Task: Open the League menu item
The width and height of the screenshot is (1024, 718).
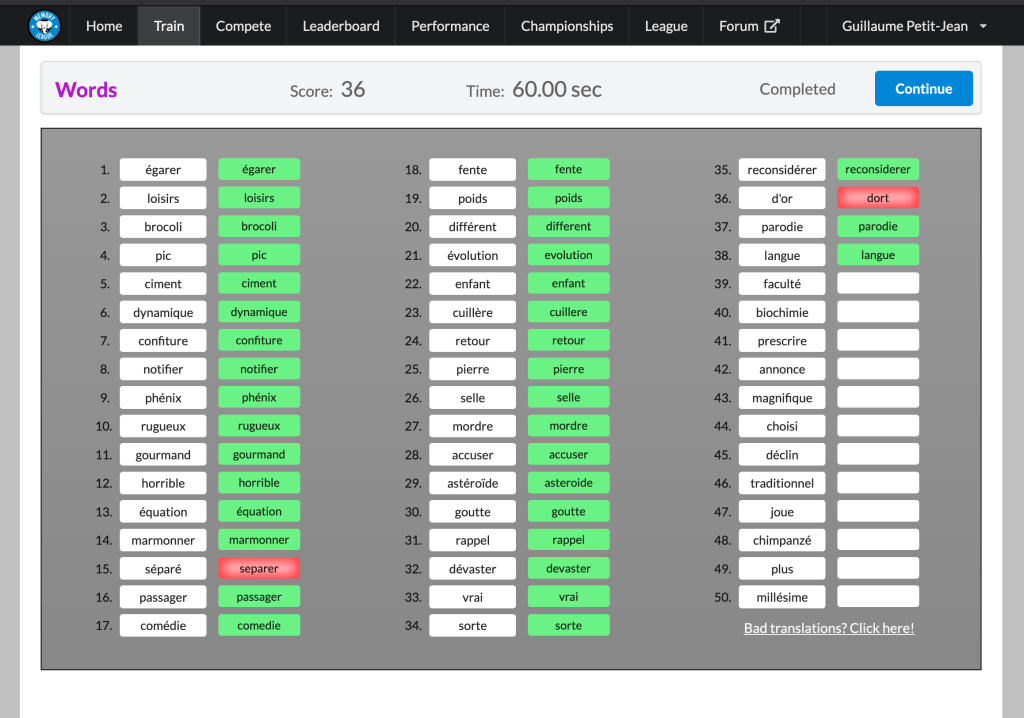Action: coord(666,26)
